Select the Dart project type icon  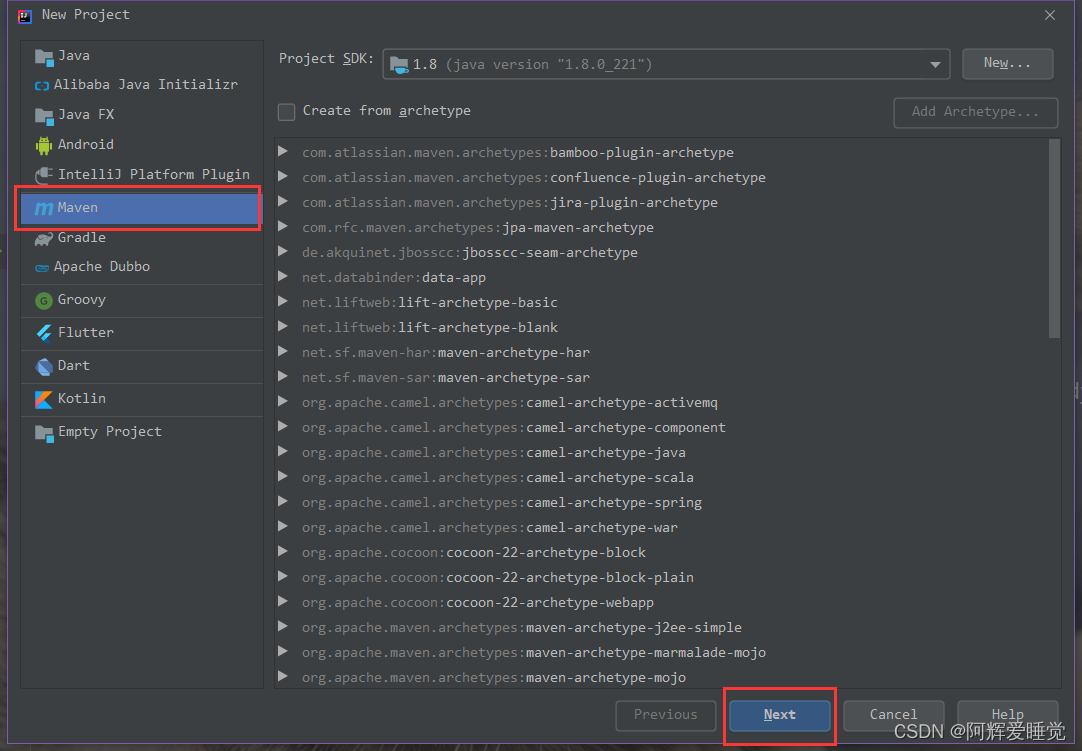[x=43, y=365]
